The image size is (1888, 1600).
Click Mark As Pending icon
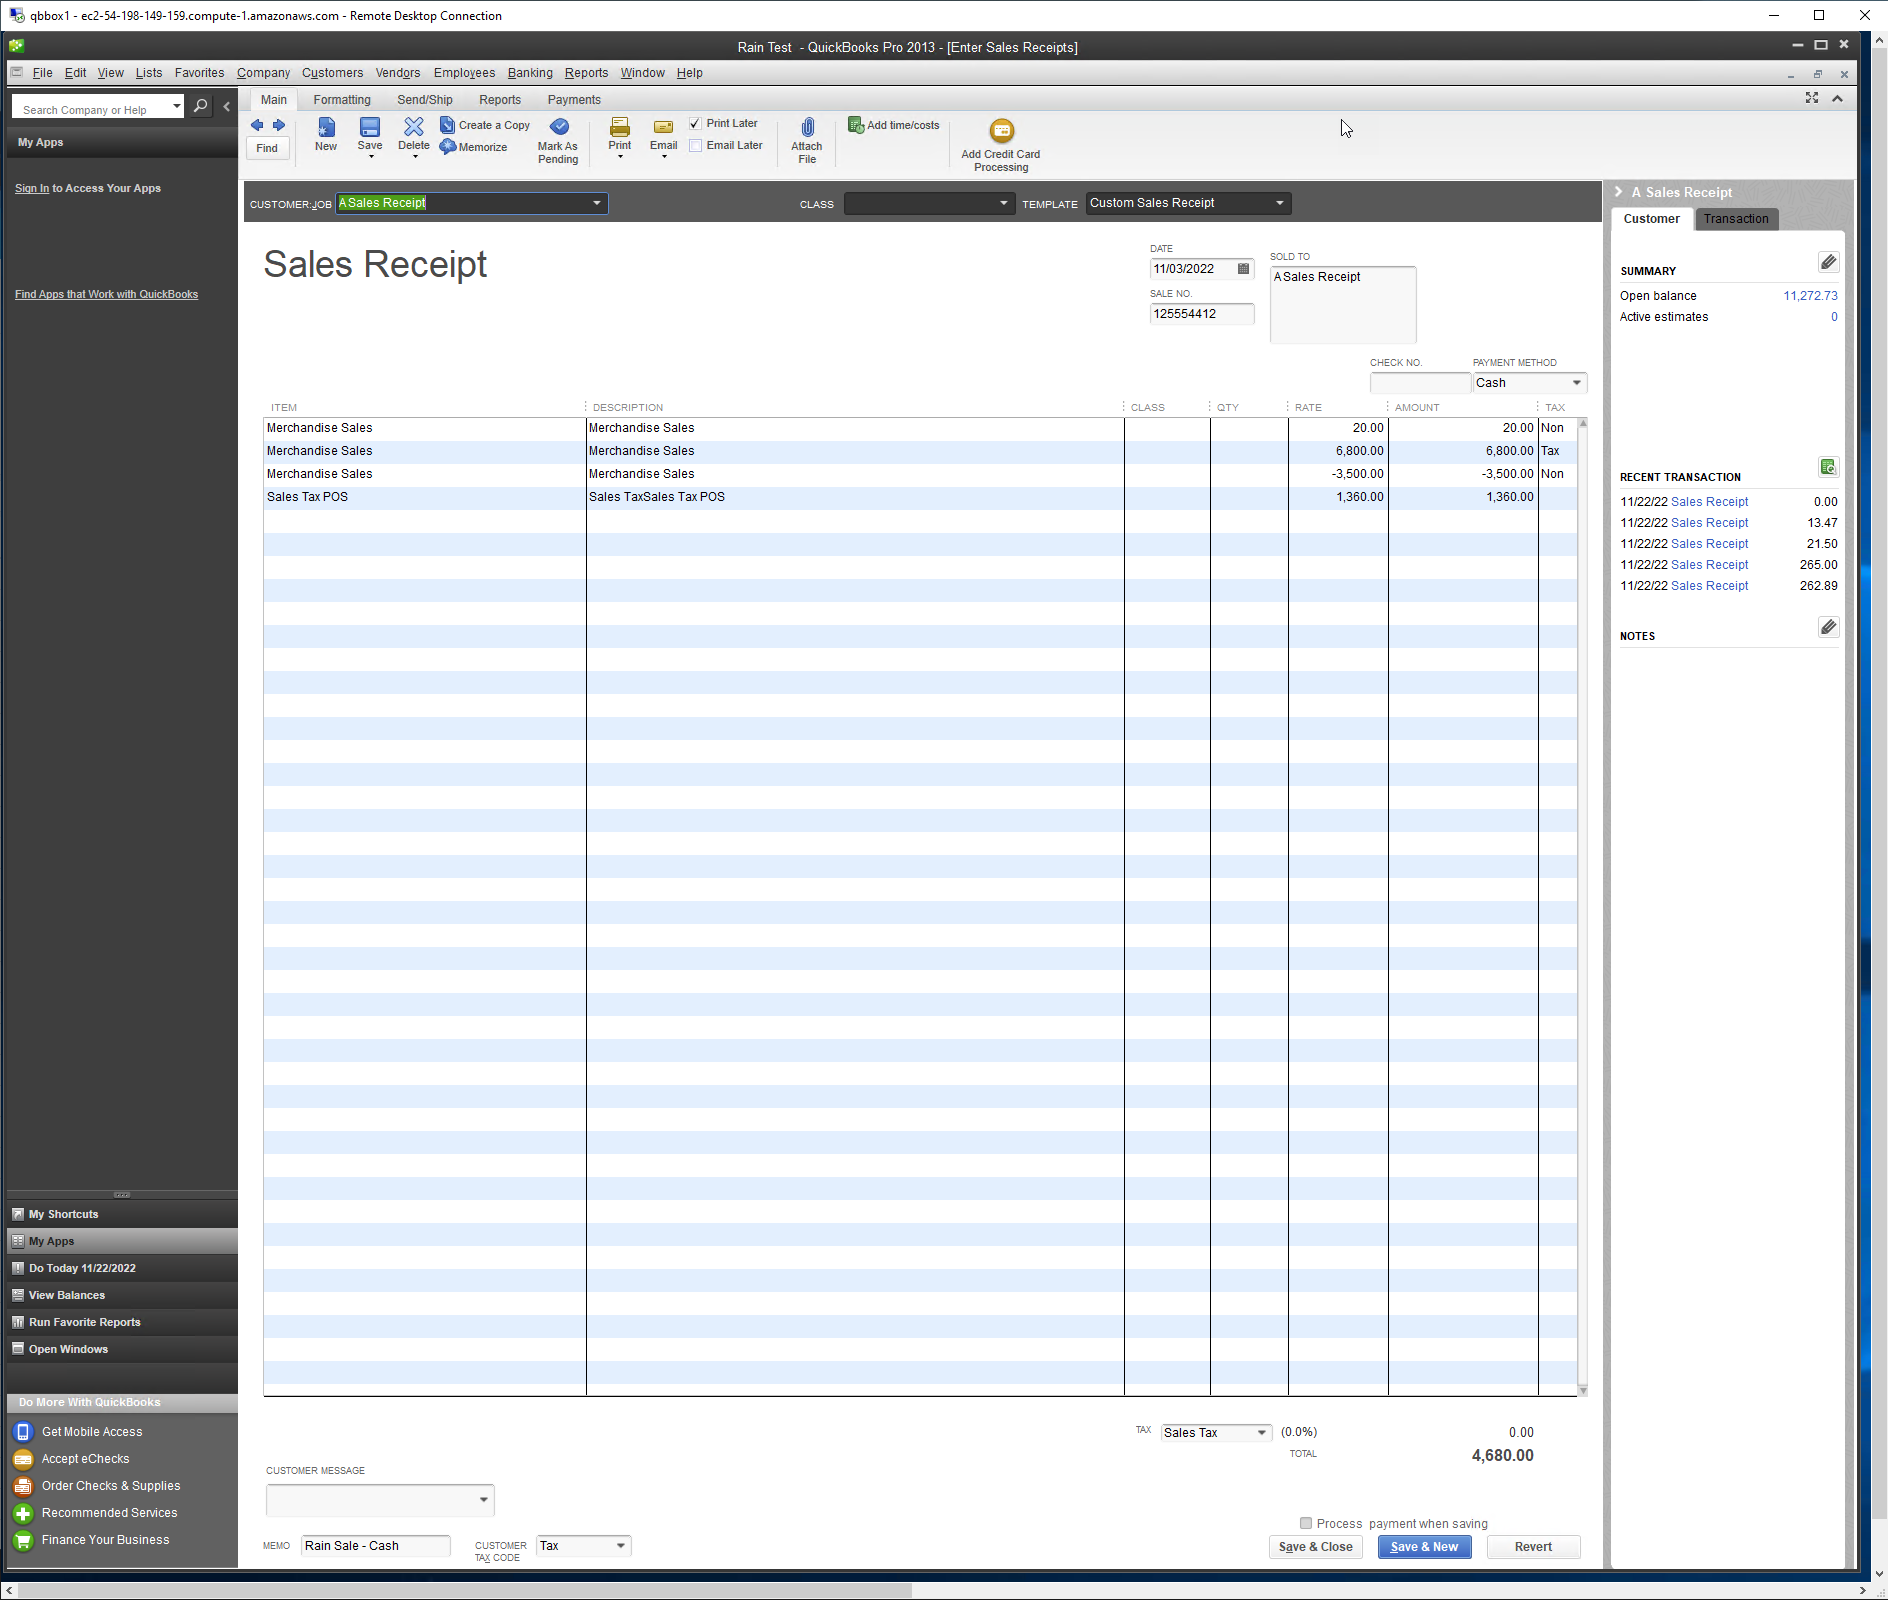tap(559, 126)
